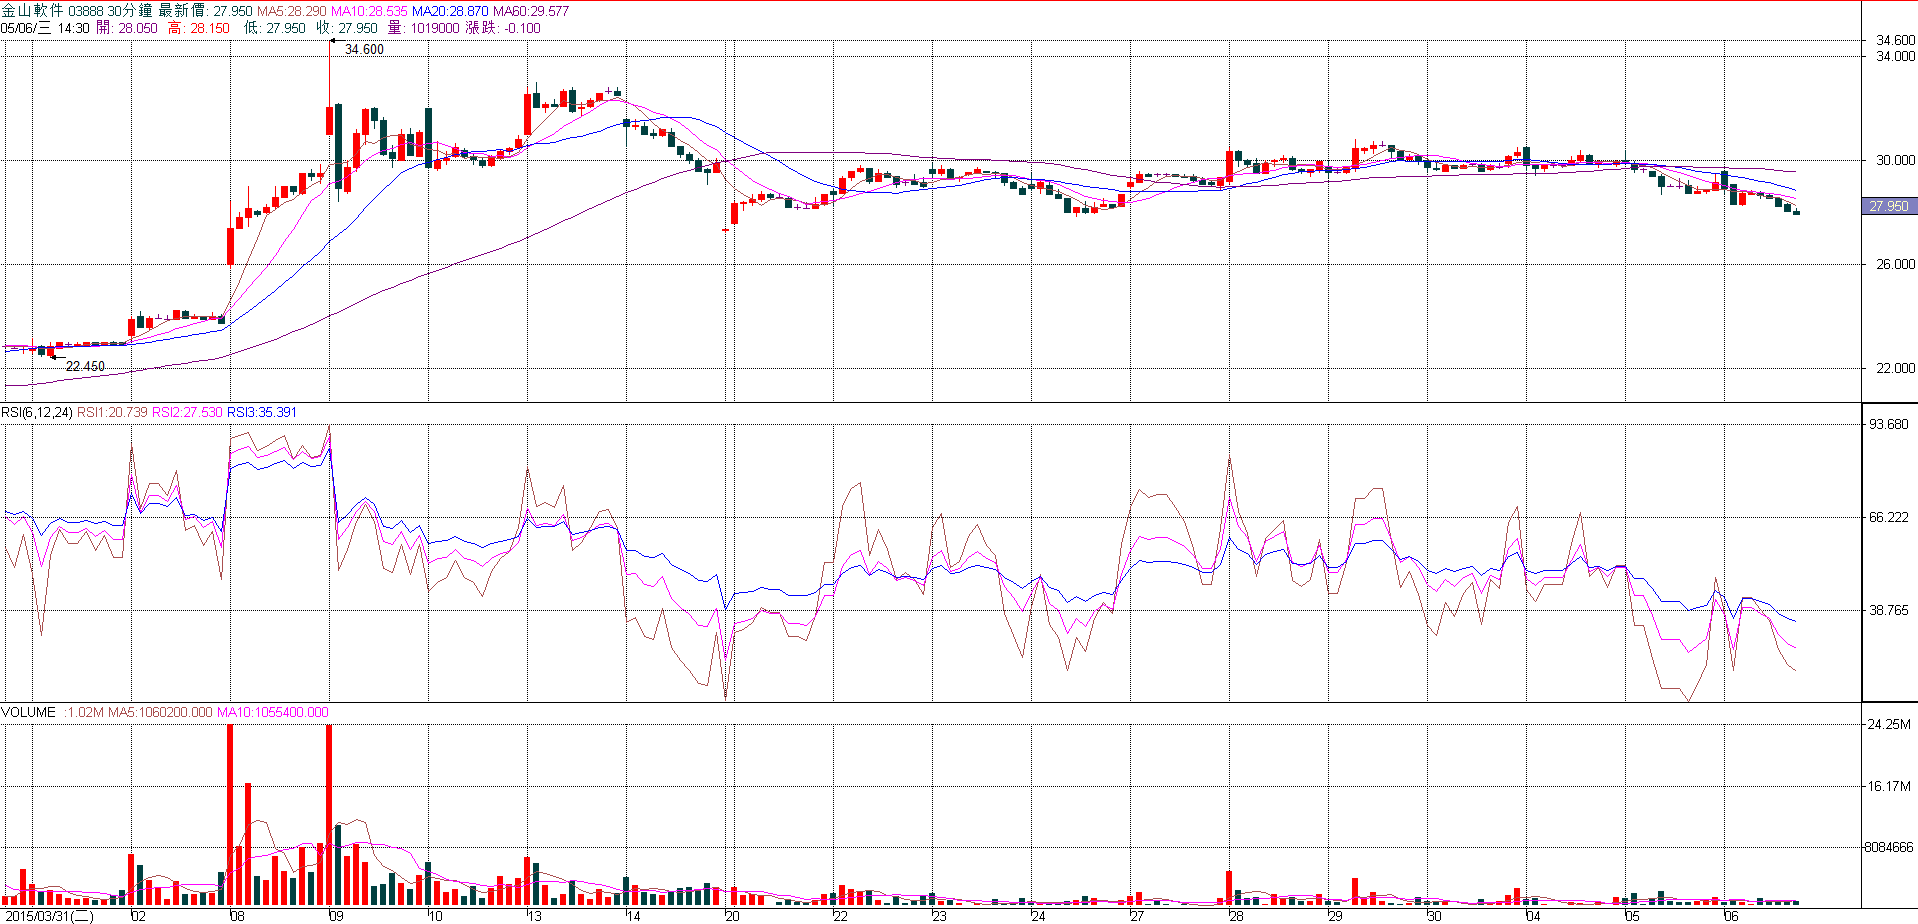Click the 06 date marker on time axis
This screenshot has height=924, width=1918.
(1731, 916)
